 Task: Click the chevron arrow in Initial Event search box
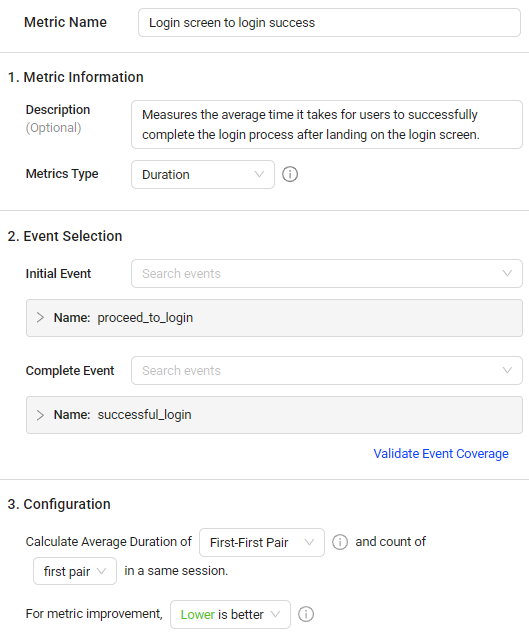point(507,273)
